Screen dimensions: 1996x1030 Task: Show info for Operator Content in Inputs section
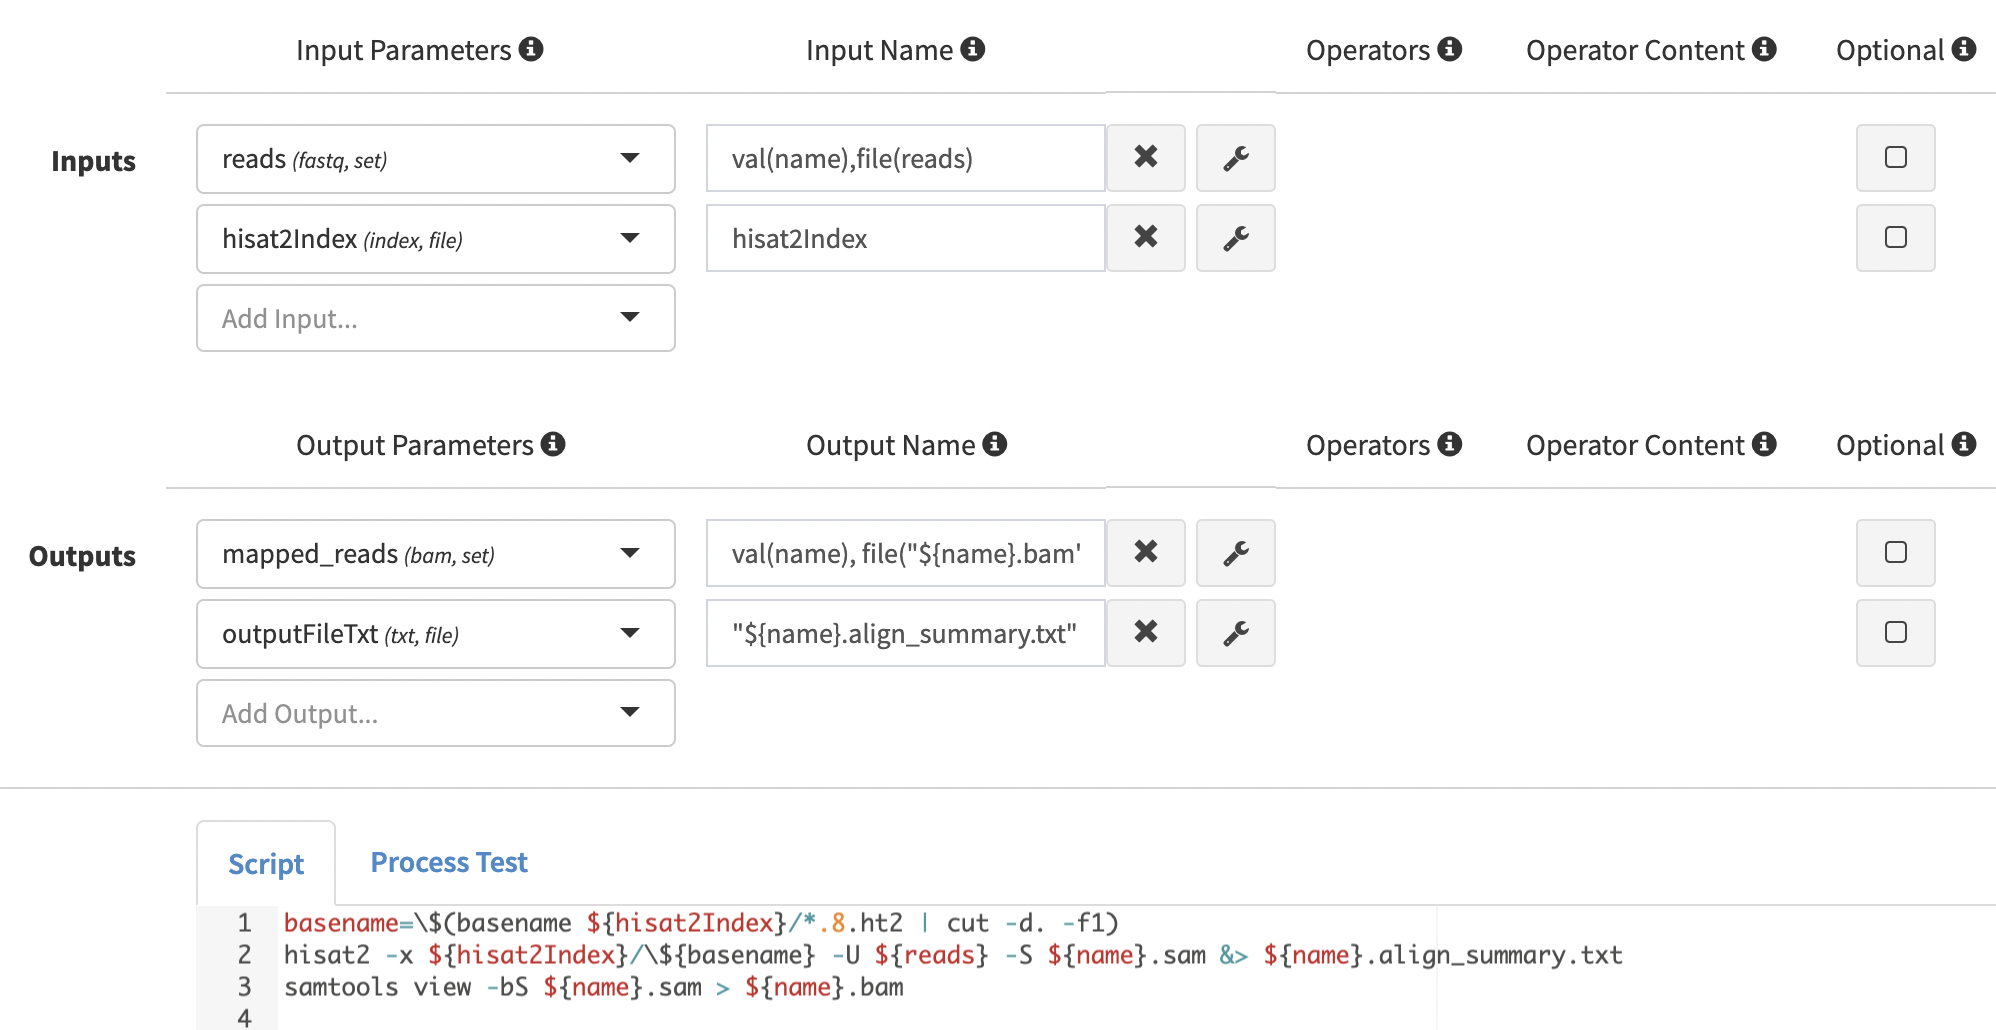(x=1764, y=49)
